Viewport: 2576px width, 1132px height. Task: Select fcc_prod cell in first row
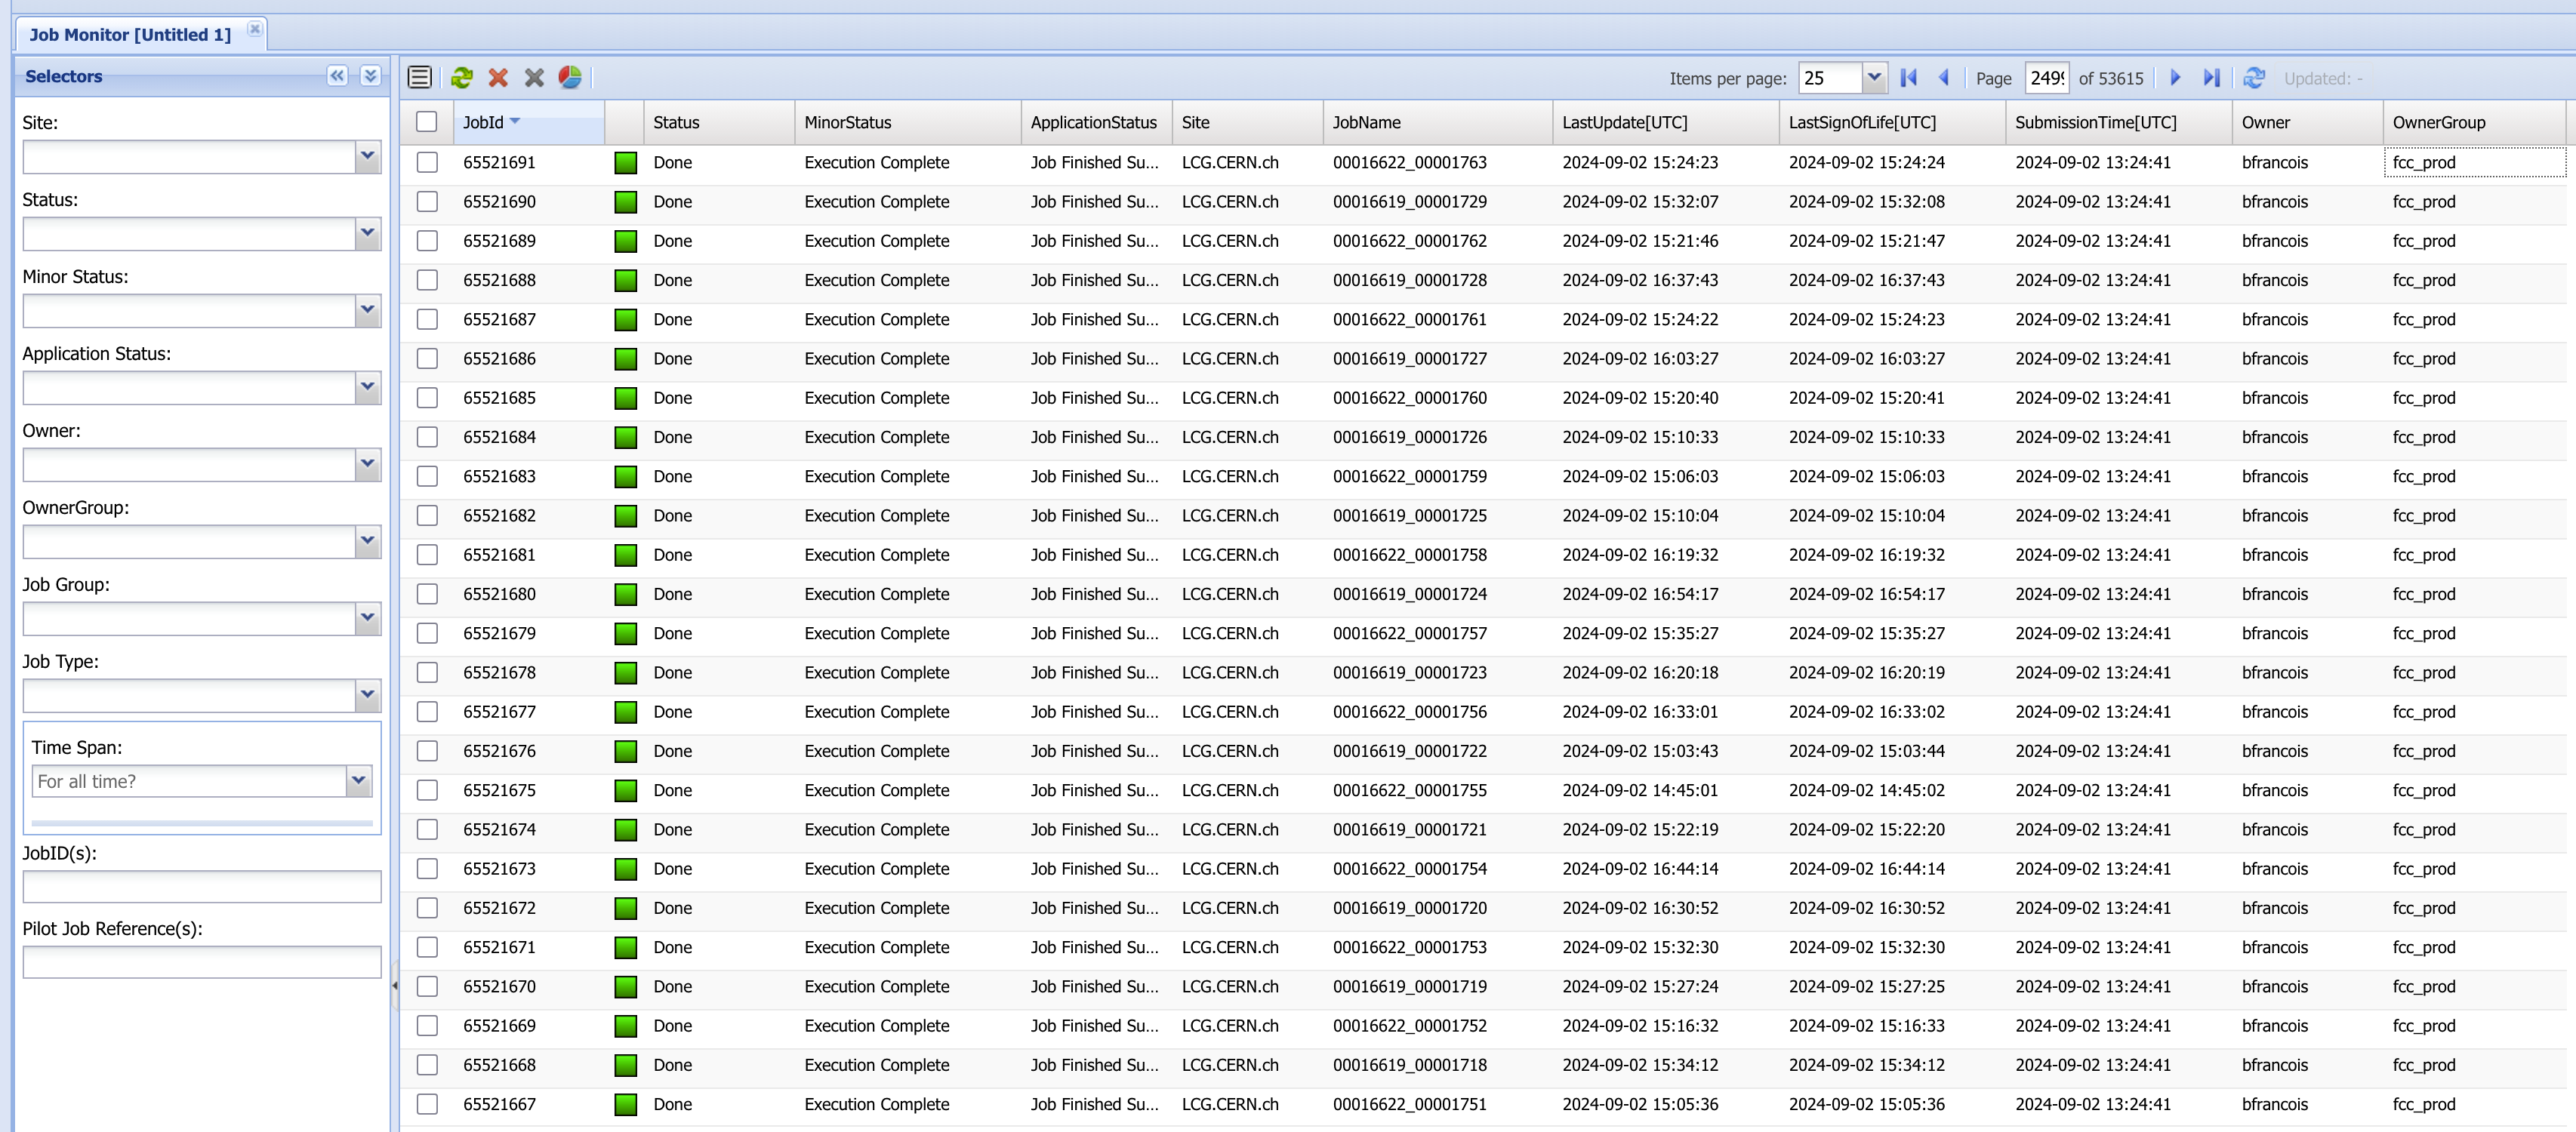click(2474, 162)
